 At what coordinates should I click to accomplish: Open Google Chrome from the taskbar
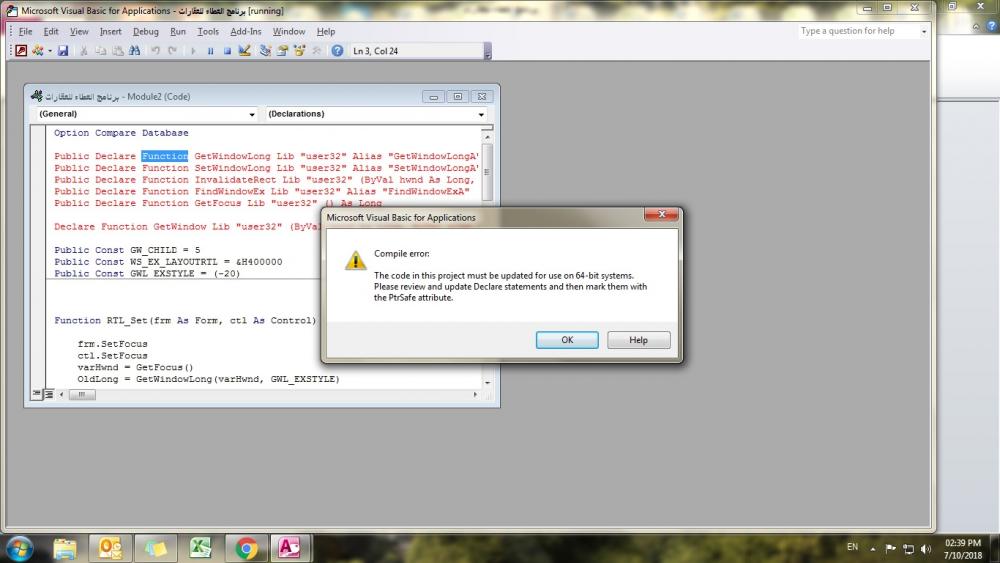click(246, 548)
